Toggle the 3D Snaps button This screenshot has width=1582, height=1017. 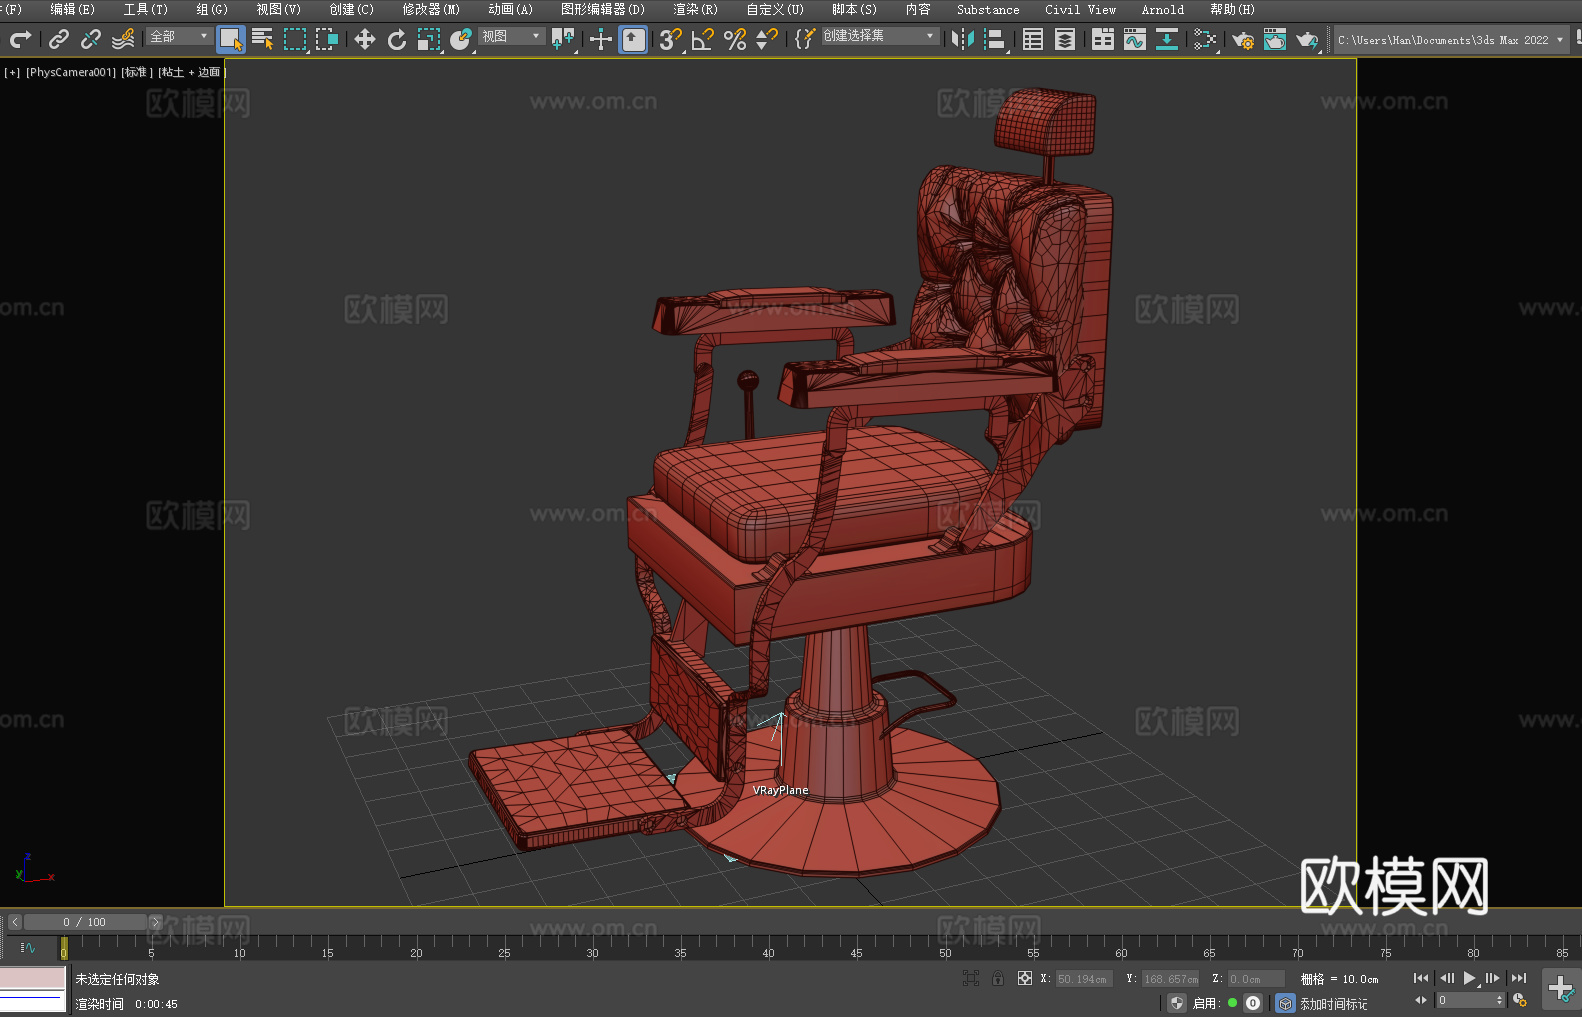point(671,39)
